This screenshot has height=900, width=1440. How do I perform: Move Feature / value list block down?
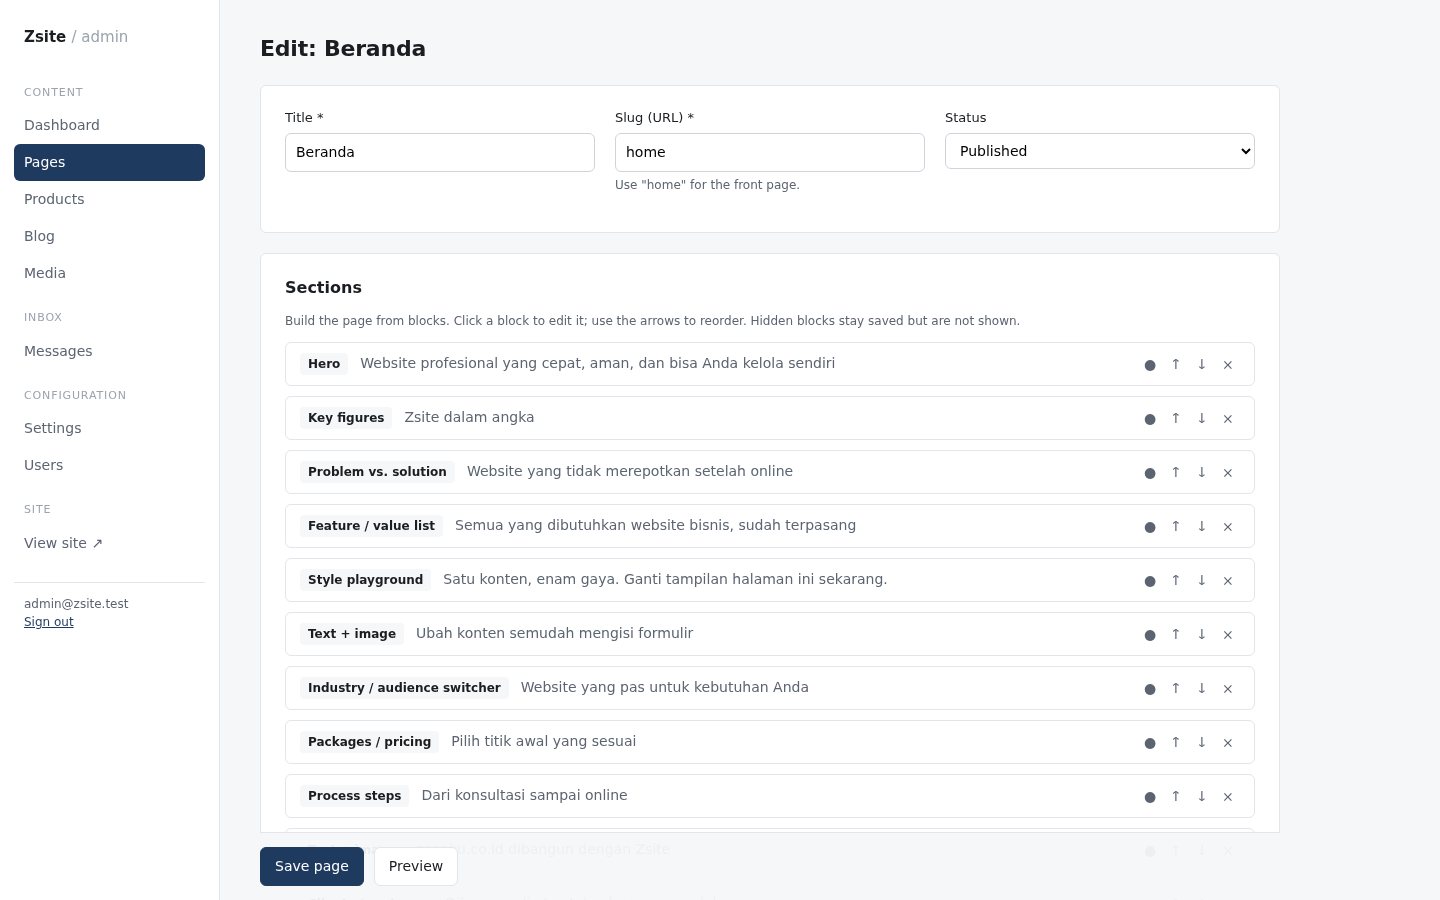pos(1202,526)
